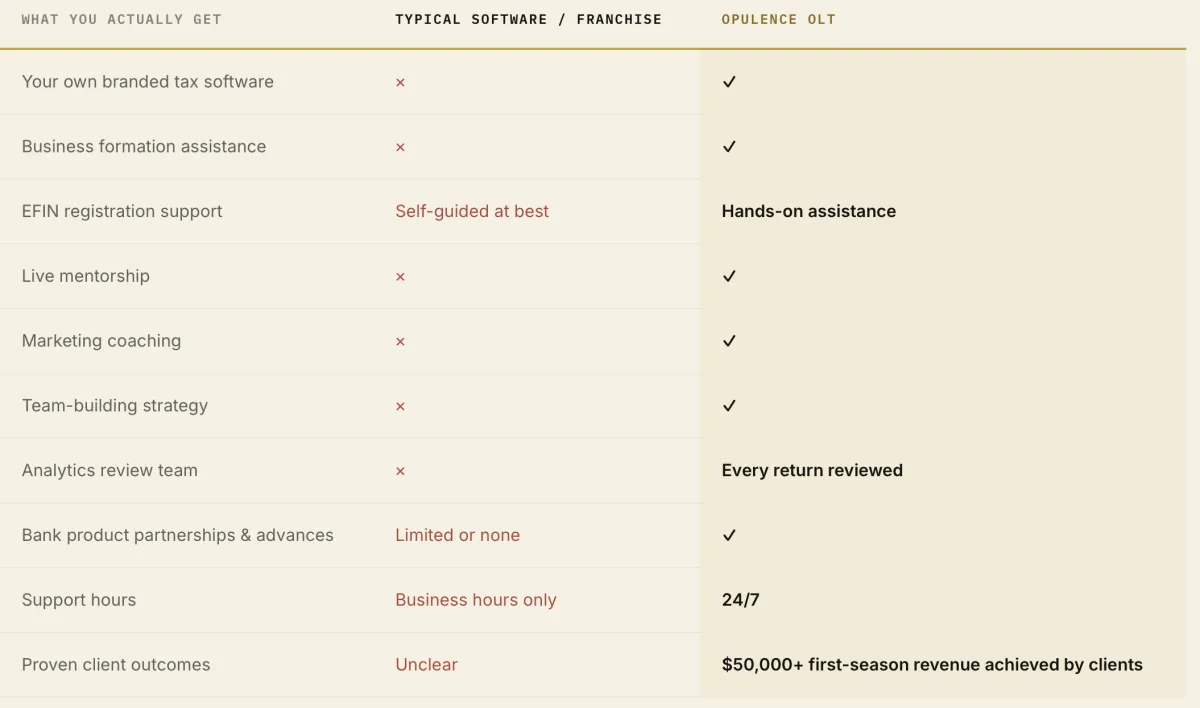Click the checkmark for Bank product partnerships
1200x708 pixels.
tap(729, 535)
